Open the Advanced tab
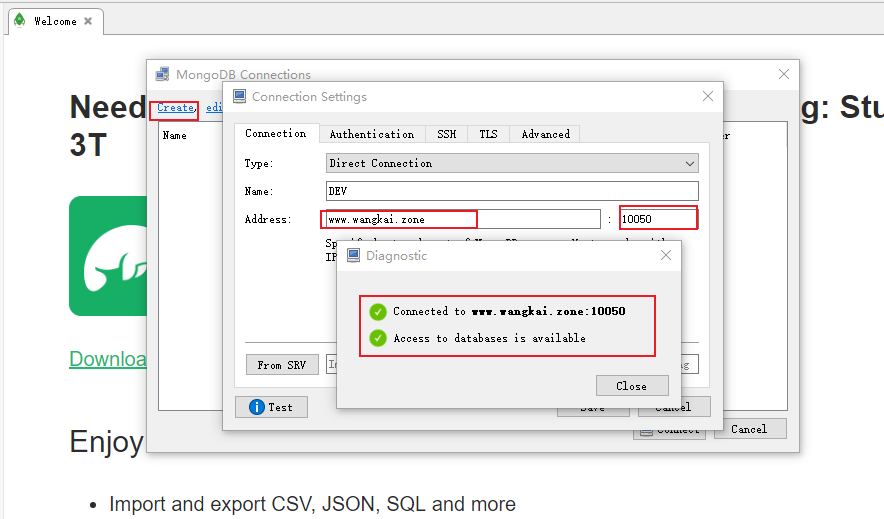 point(545,134)
